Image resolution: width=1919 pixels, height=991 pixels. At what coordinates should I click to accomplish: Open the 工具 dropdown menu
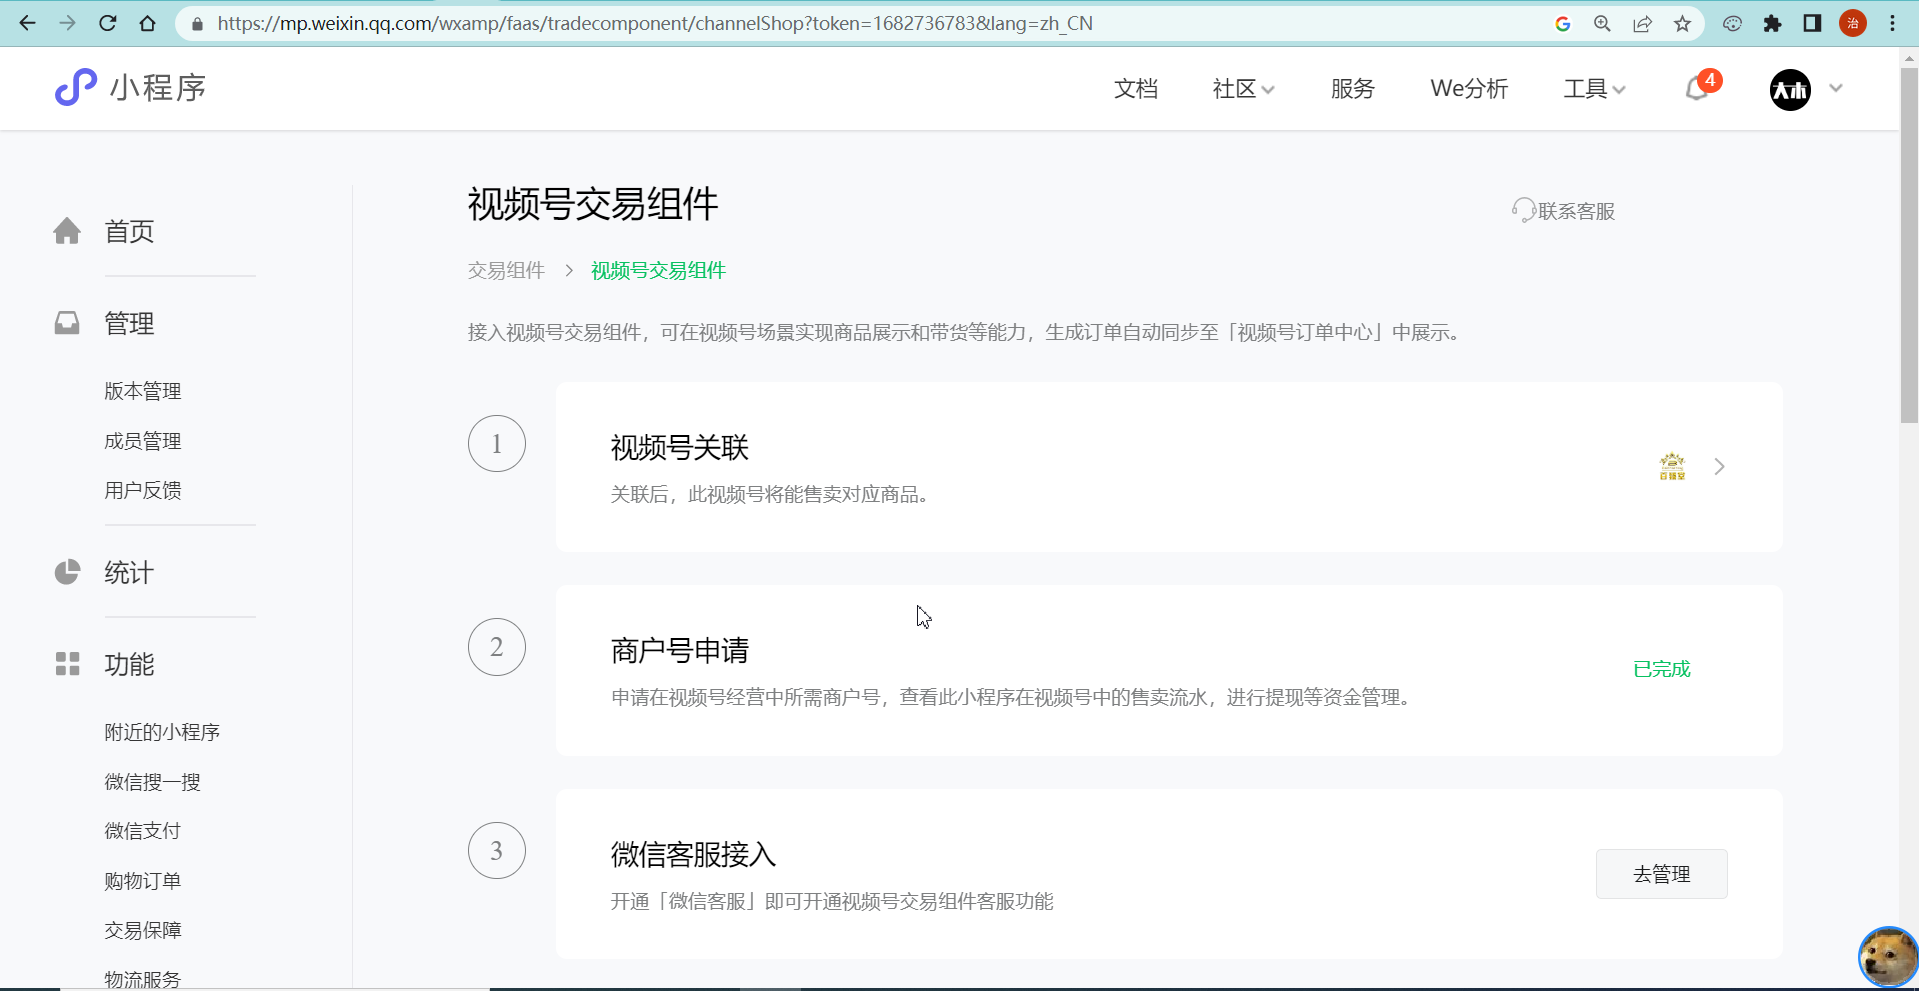coord(1594,89)
